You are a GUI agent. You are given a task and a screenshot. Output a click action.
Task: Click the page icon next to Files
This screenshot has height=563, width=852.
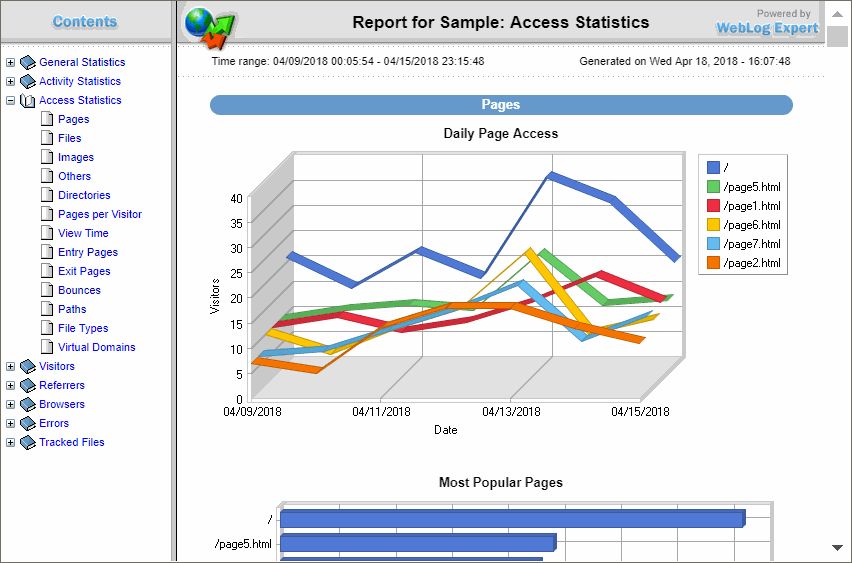[48, 138]
